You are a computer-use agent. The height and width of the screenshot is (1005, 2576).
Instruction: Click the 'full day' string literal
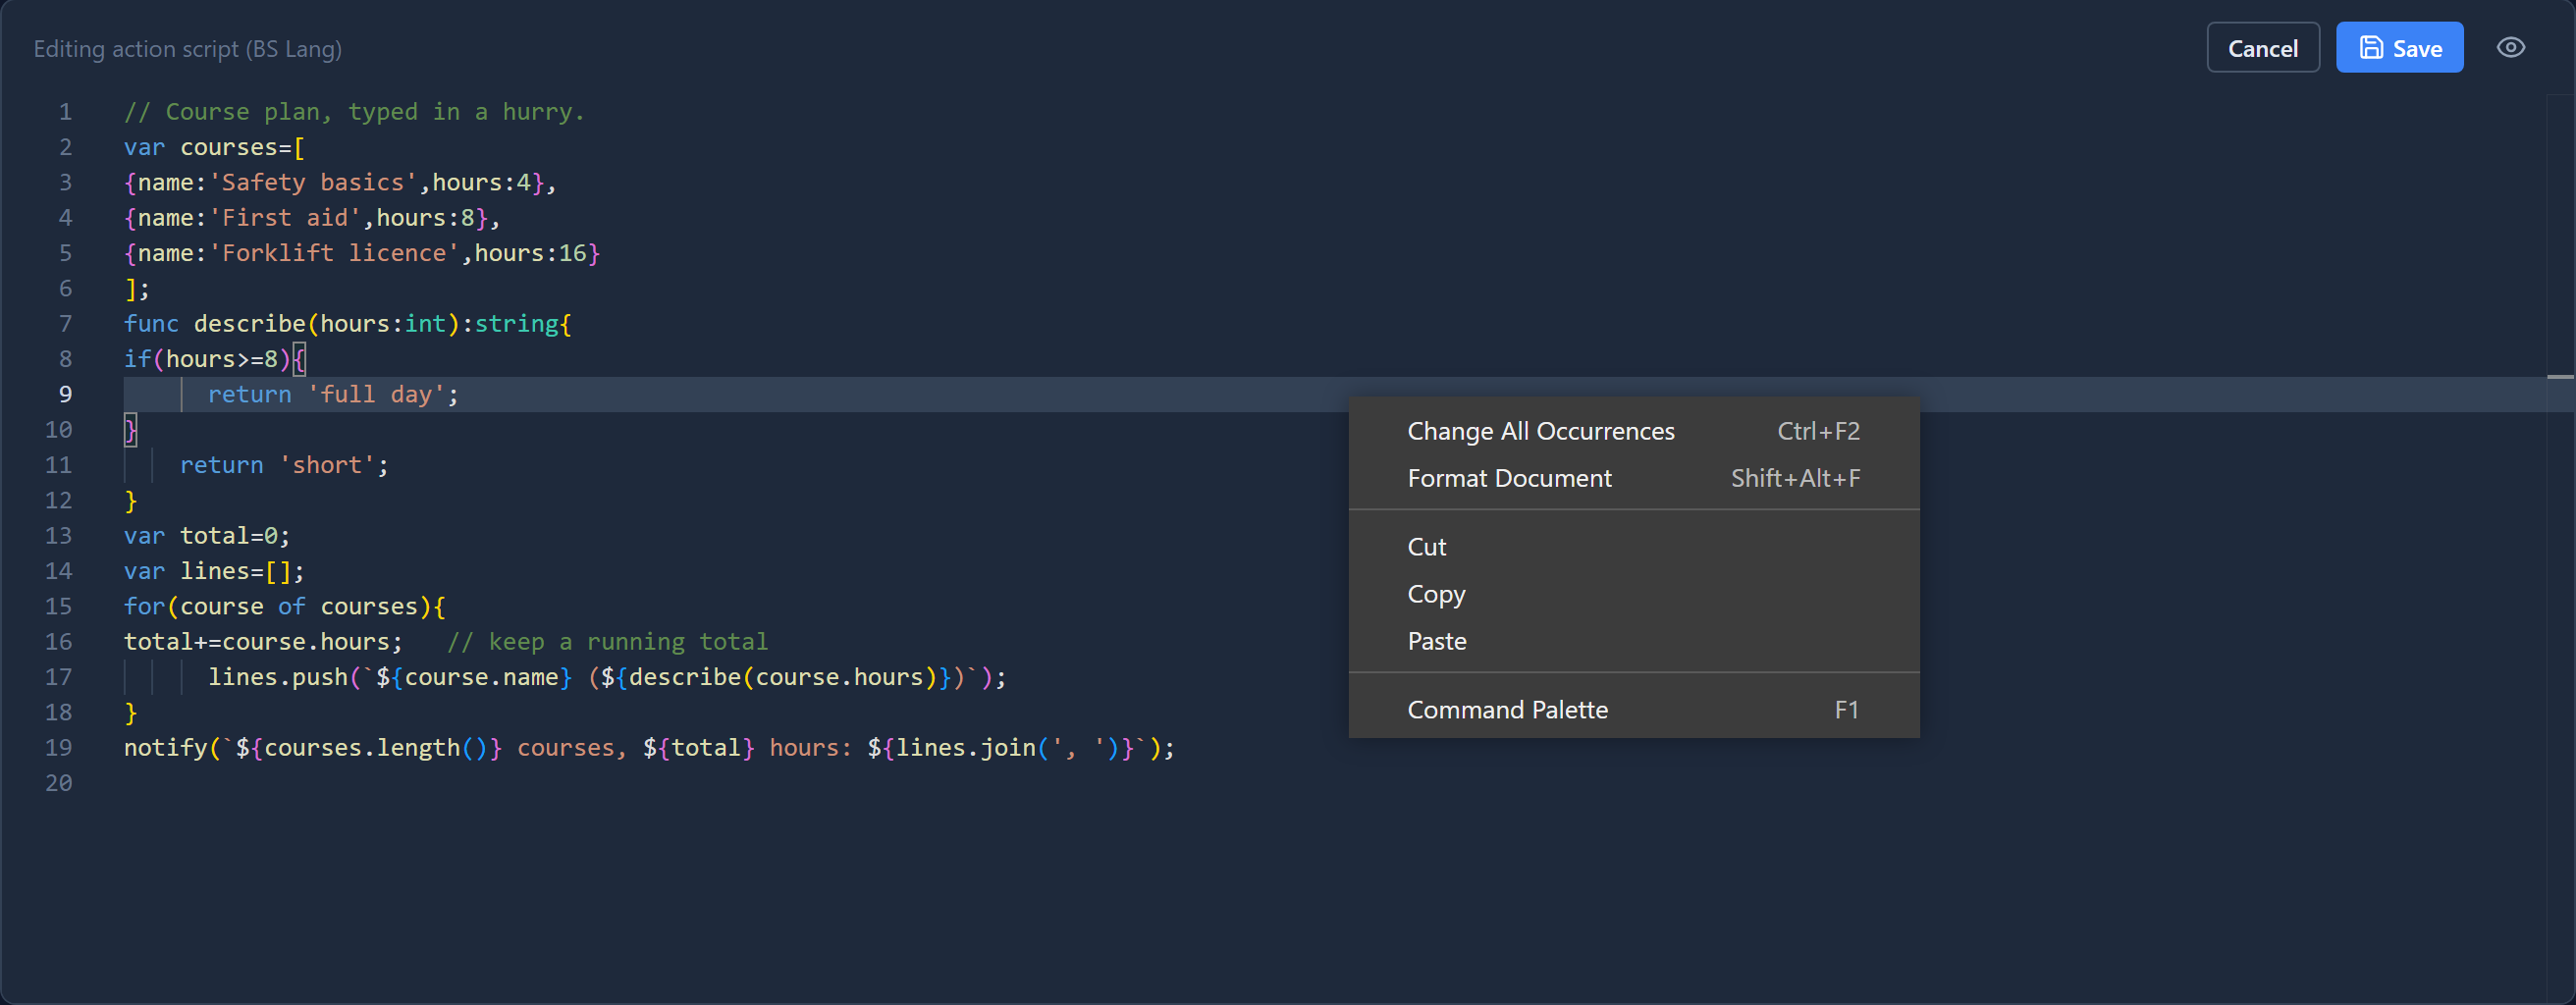coord(375,394)
